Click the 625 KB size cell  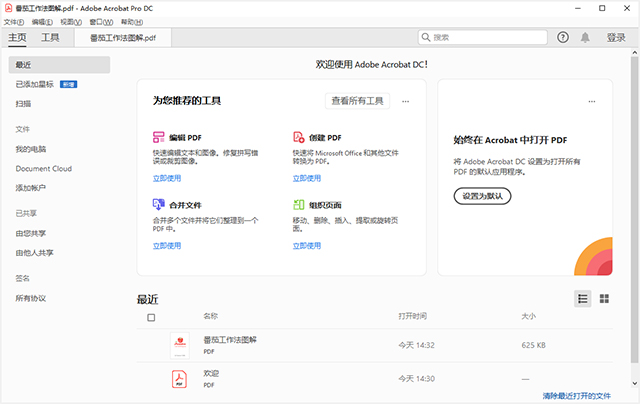tap(533, 345)
